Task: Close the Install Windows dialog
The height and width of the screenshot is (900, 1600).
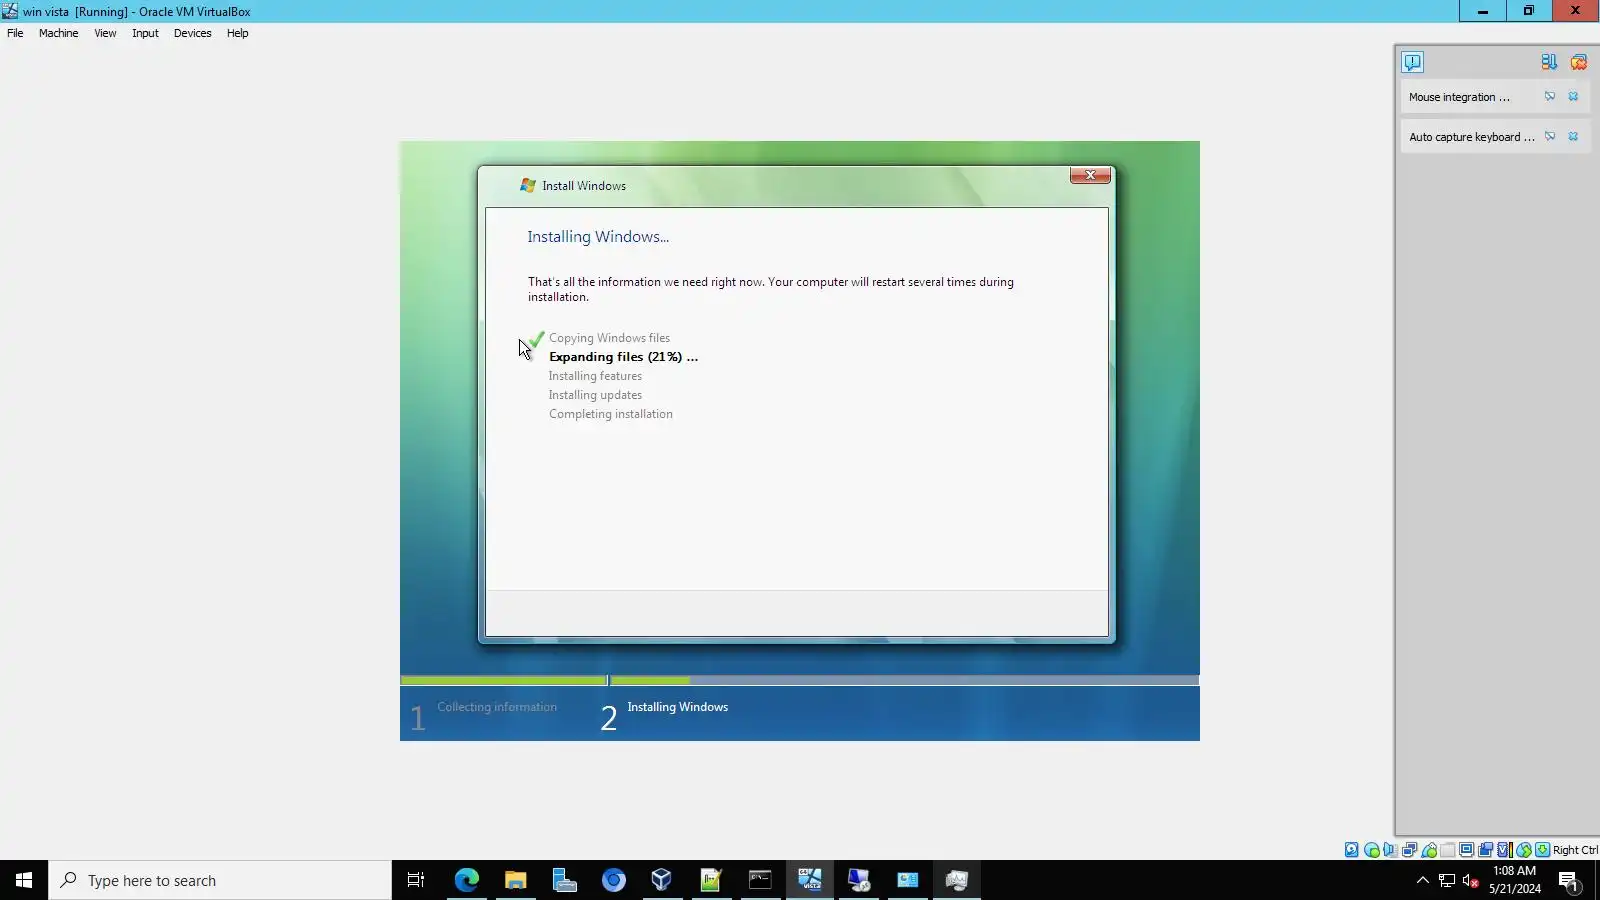Action: pos(1090,175)
